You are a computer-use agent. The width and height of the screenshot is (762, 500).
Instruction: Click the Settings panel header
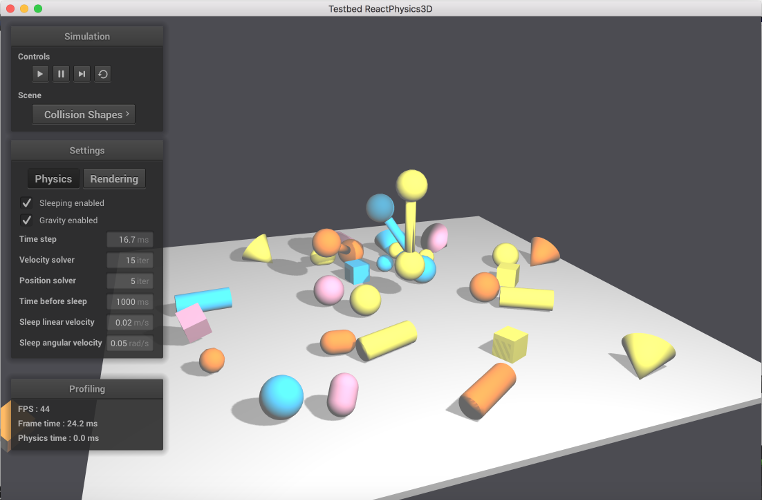(x=87, y=151)
